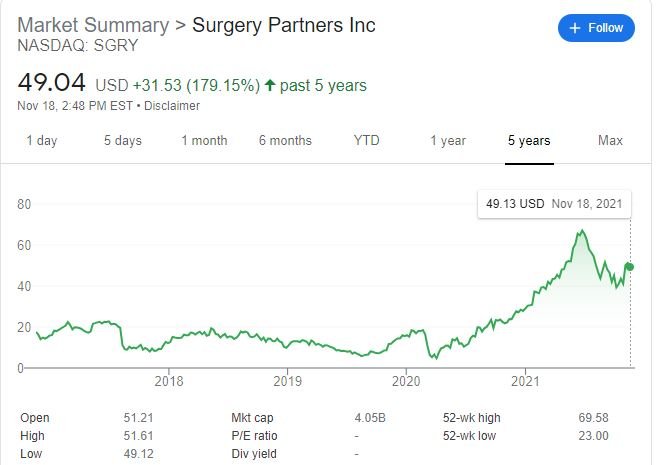This screenshot has height=465, width=663.
Task: Click the plus icon on Follow button
Action: tap(575, 28)
